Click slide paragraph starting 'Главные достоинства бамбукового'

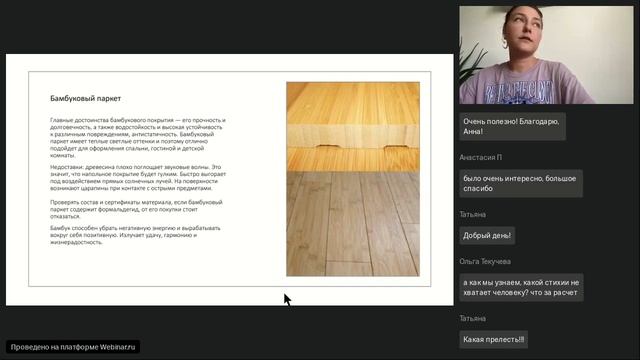click(138, 138)
